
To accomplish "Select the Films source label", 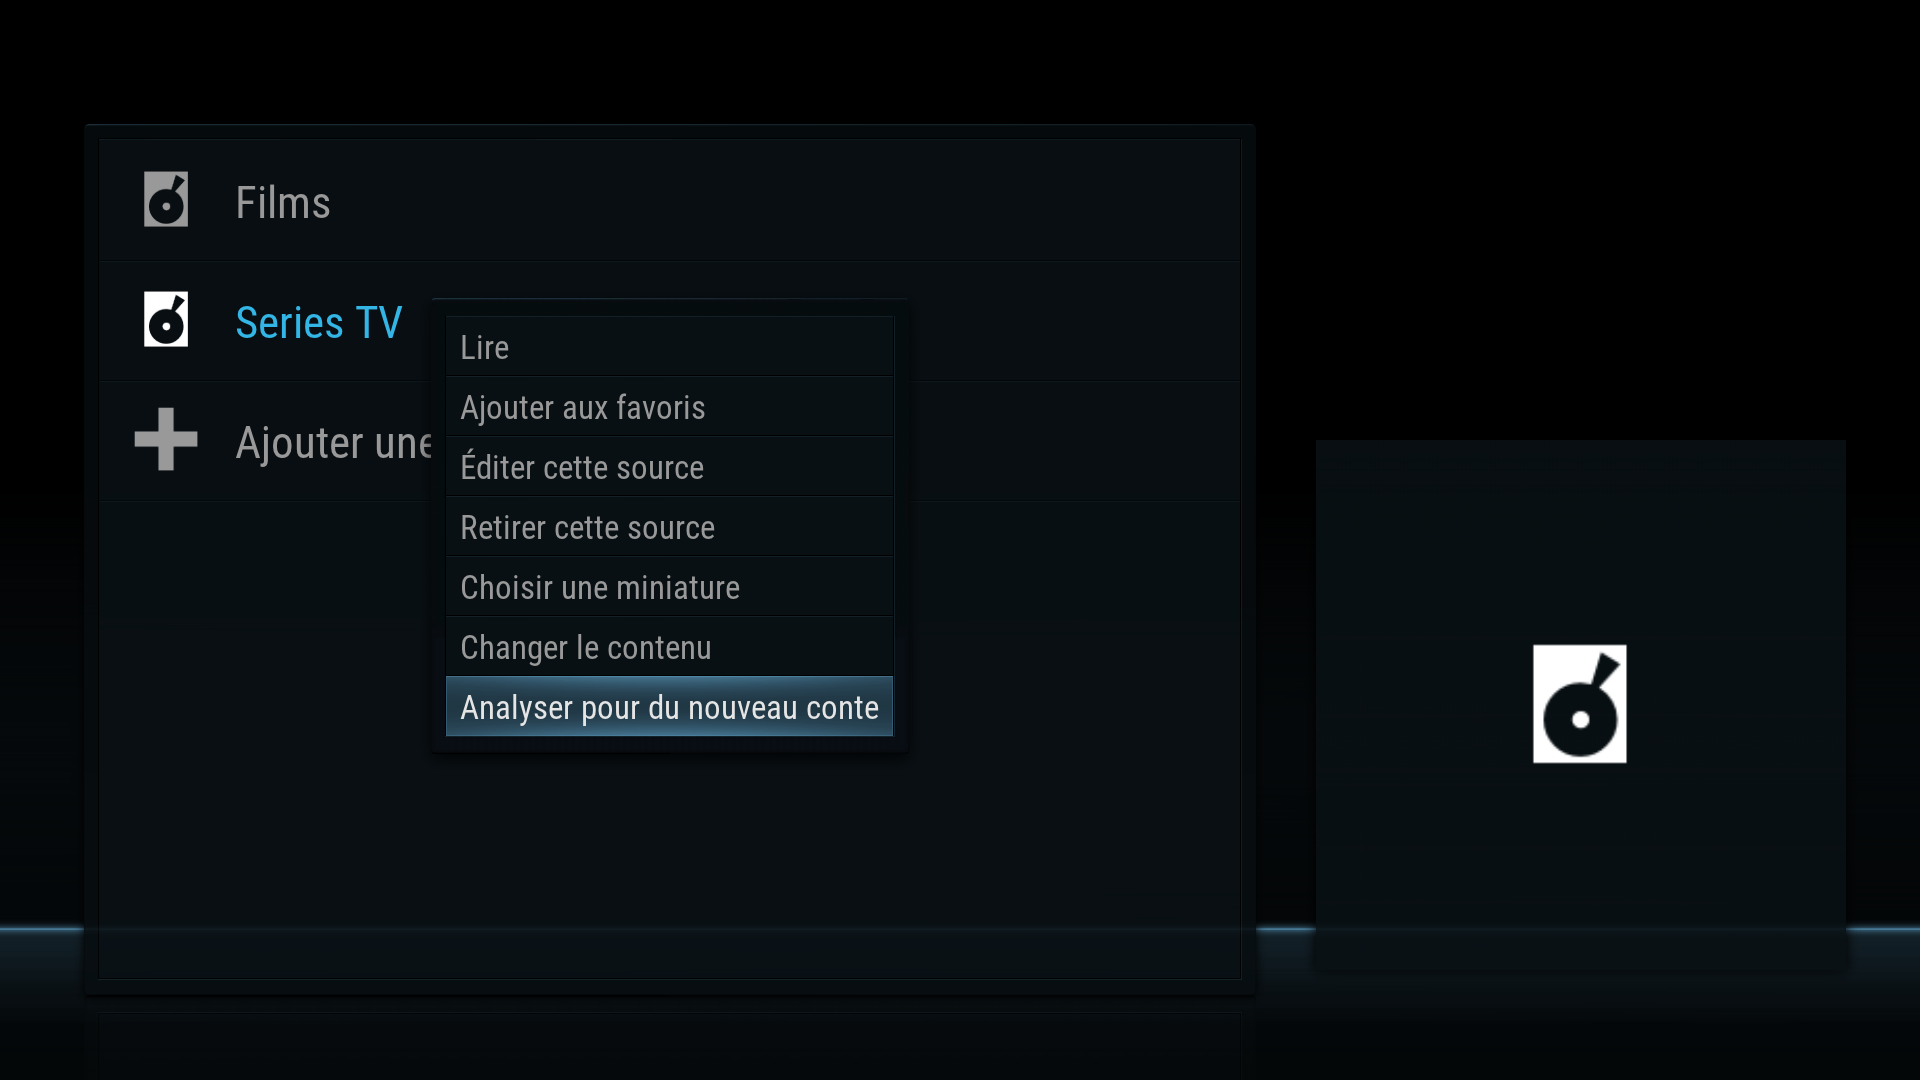I will coord(283,202).
